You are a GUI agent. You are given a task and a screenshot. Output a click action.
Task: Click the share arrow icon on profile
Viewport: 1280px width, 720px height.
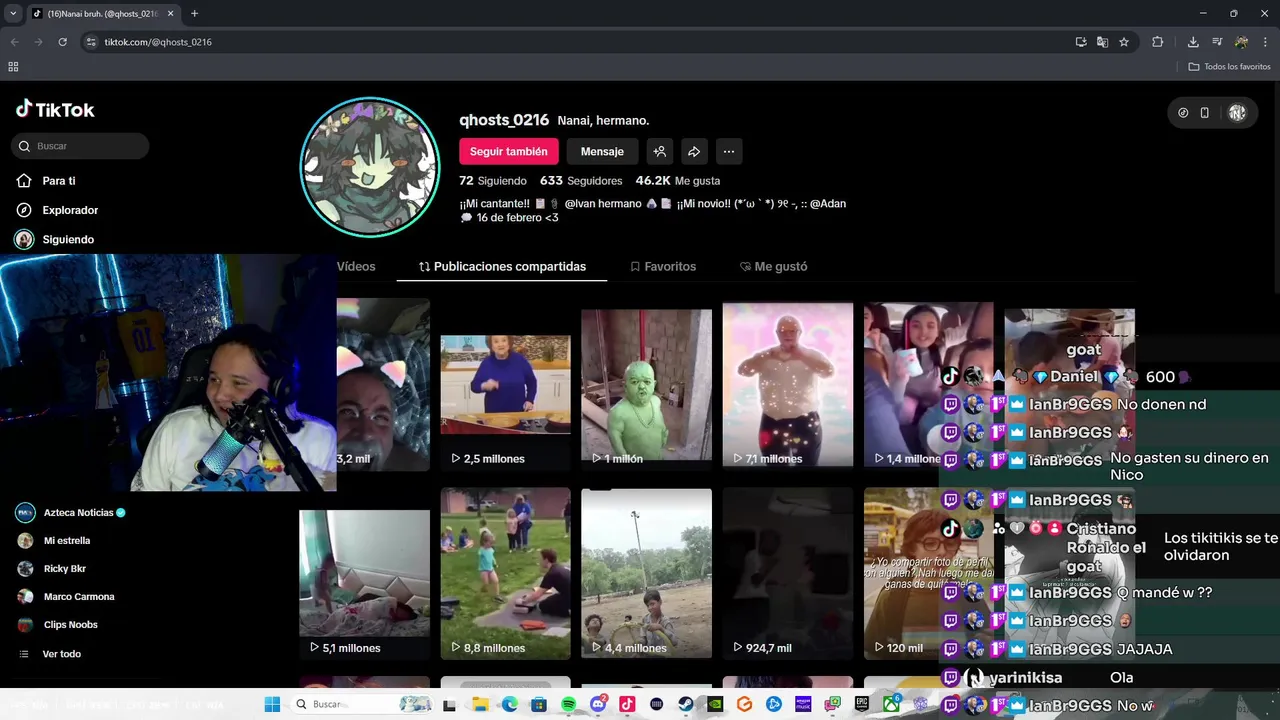click(694, 151)
